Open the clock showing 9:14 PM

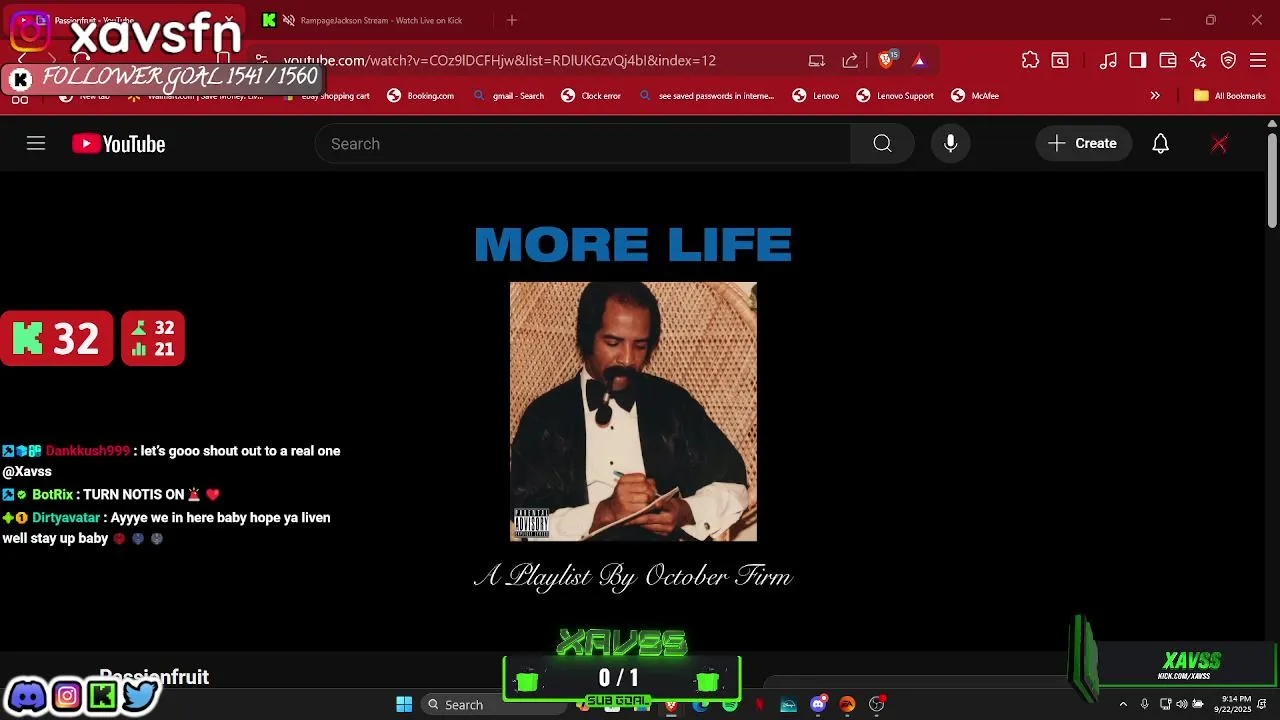(1233, 704)
